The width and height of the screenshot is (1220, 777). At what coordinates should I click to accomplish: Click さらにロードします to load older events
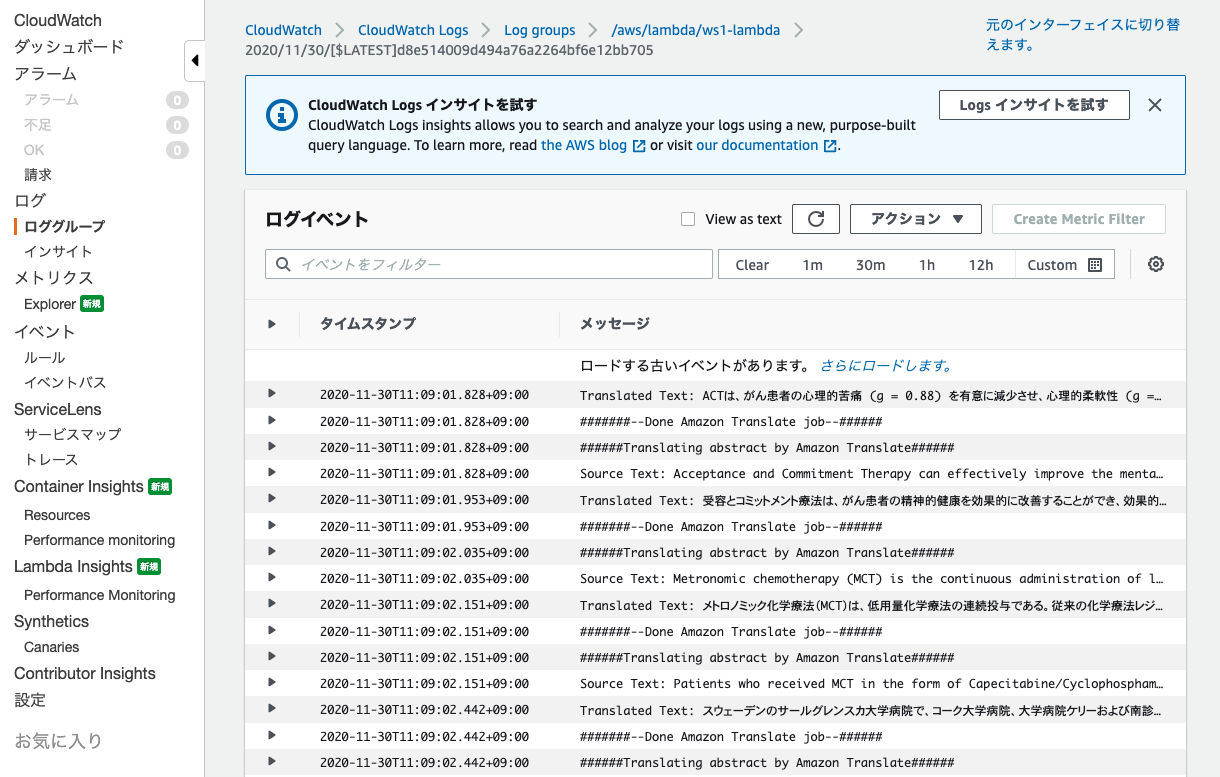pyautogui.click(x=887, y=366)
